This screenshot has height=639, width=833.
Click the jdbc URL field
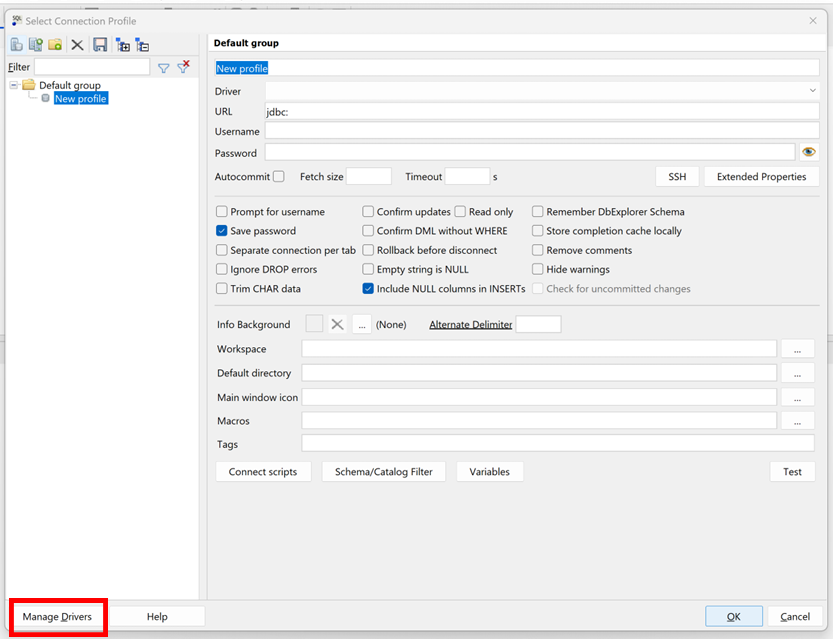542,112
